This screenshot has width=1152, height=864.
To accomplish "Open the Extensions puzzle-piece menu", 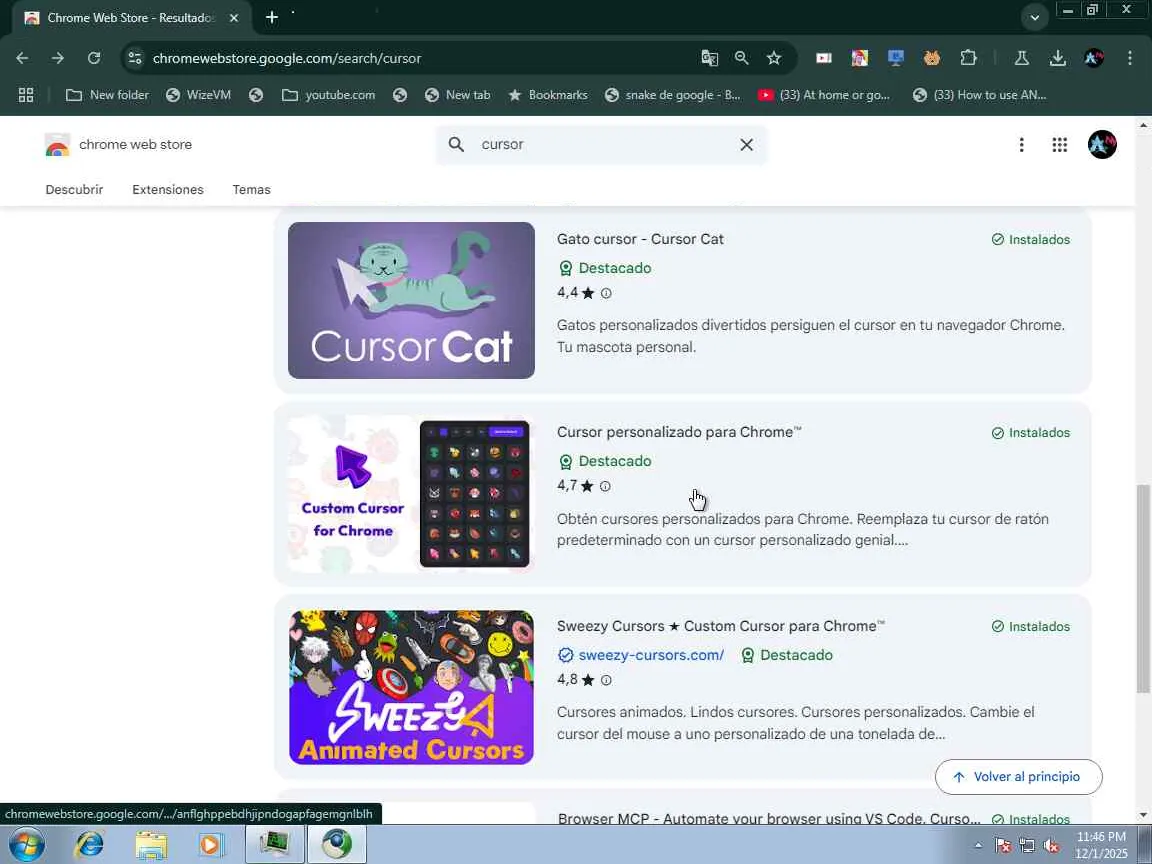I will [x=968, y=58].
